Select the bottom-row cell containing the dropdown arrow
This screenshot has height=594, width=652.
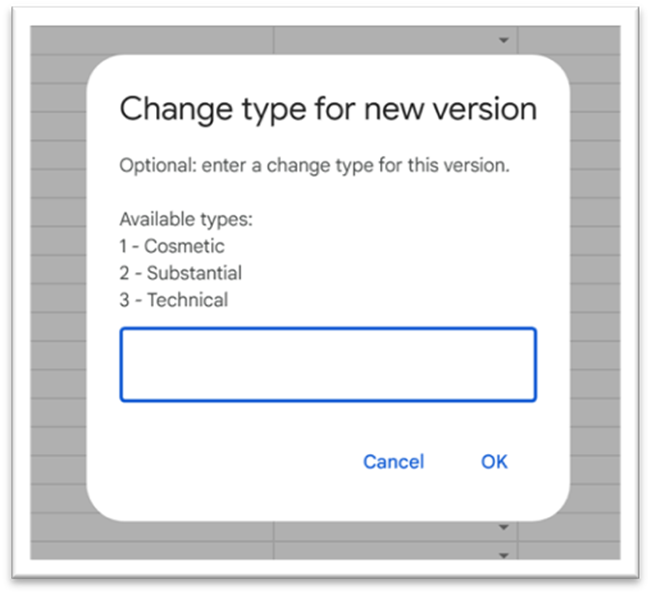pos(400,551)
